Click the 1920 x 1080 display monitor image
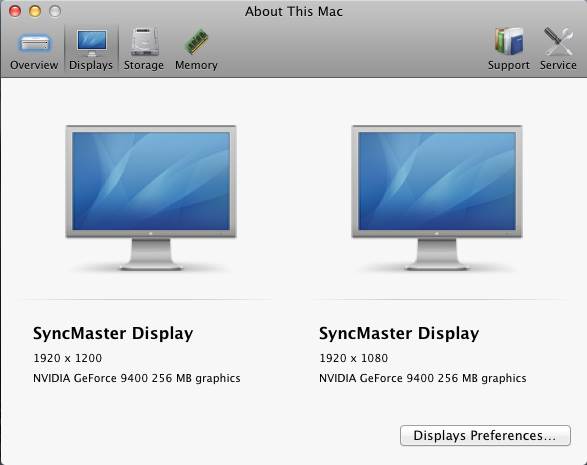The height and width of the screenshot is (465, 587). pos(437,198)
